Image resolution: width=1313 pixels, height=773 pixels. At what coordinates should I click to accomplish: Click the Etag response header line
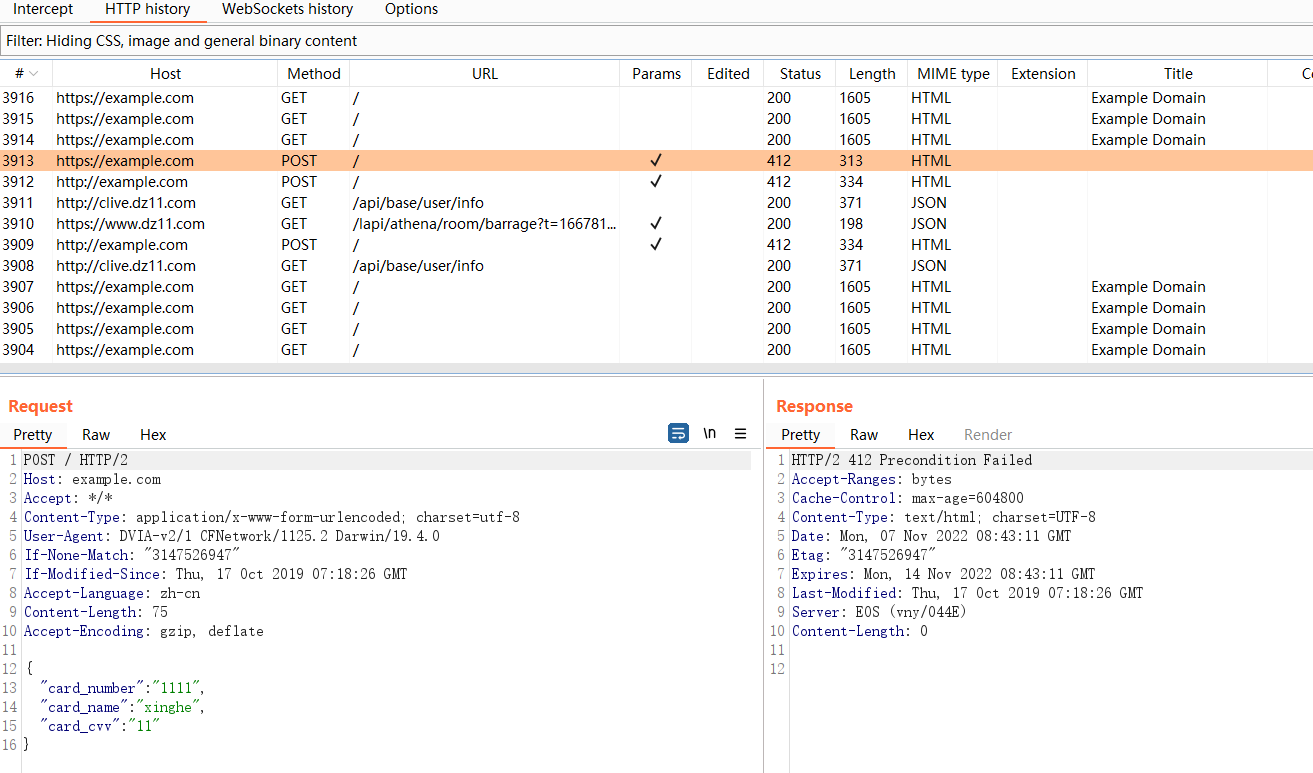point(864,555)
